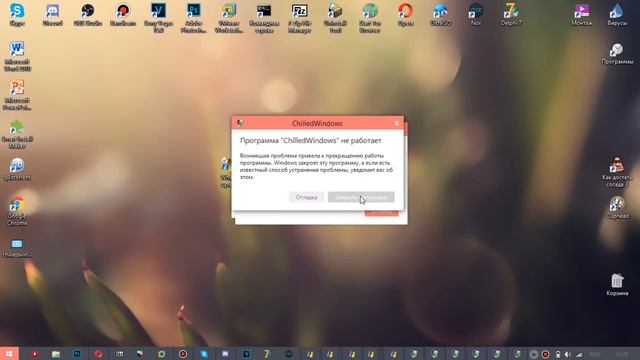Close the ChilledWindows error dialog
Screen dimensions: 640x360
pos(397,123)
